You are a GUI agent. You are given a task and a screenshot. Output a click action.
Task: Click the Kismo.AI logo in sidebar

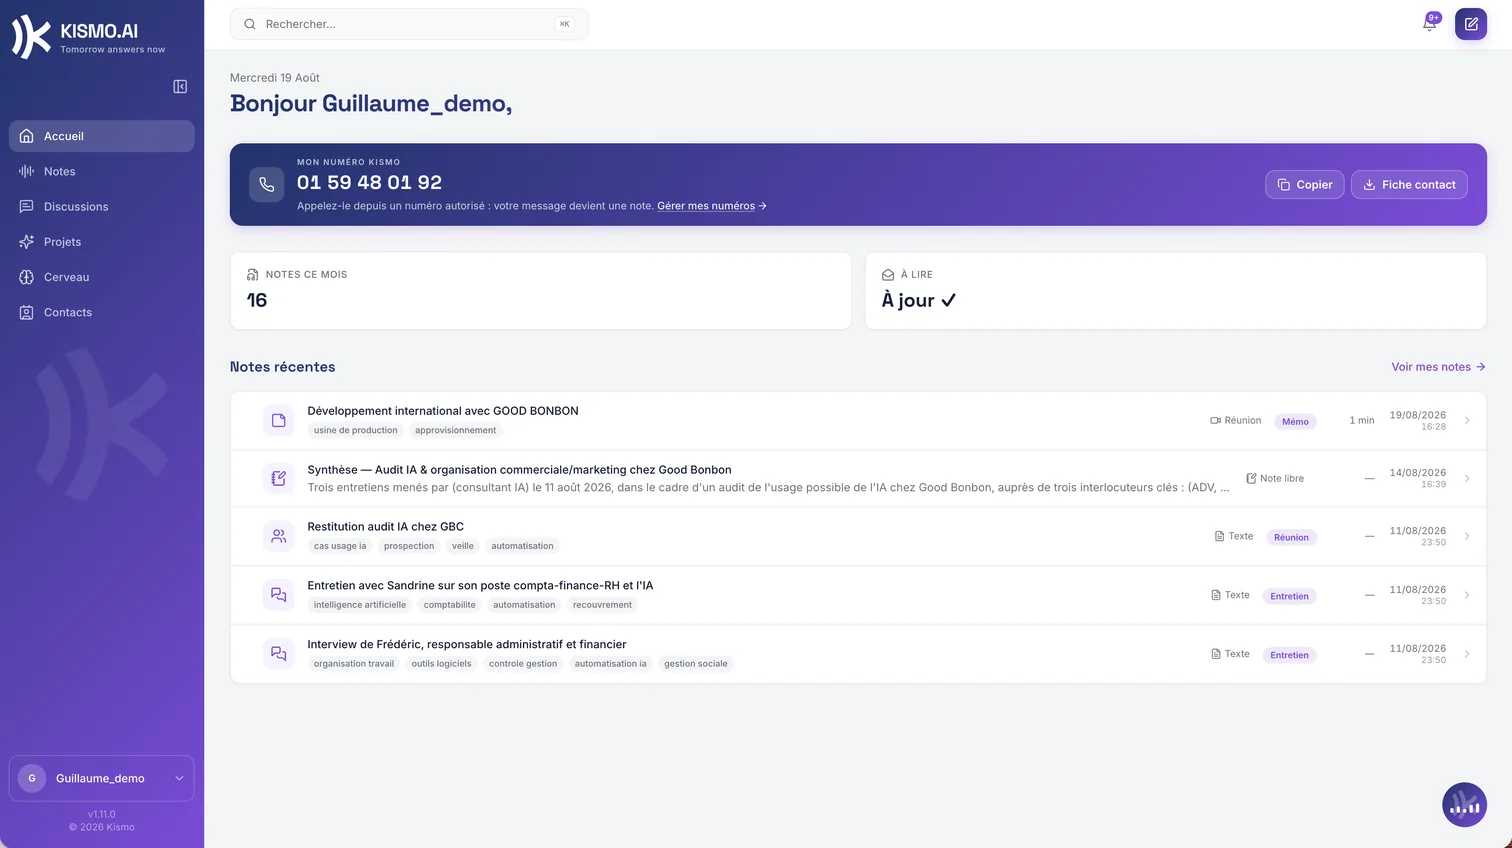(88, 37)
